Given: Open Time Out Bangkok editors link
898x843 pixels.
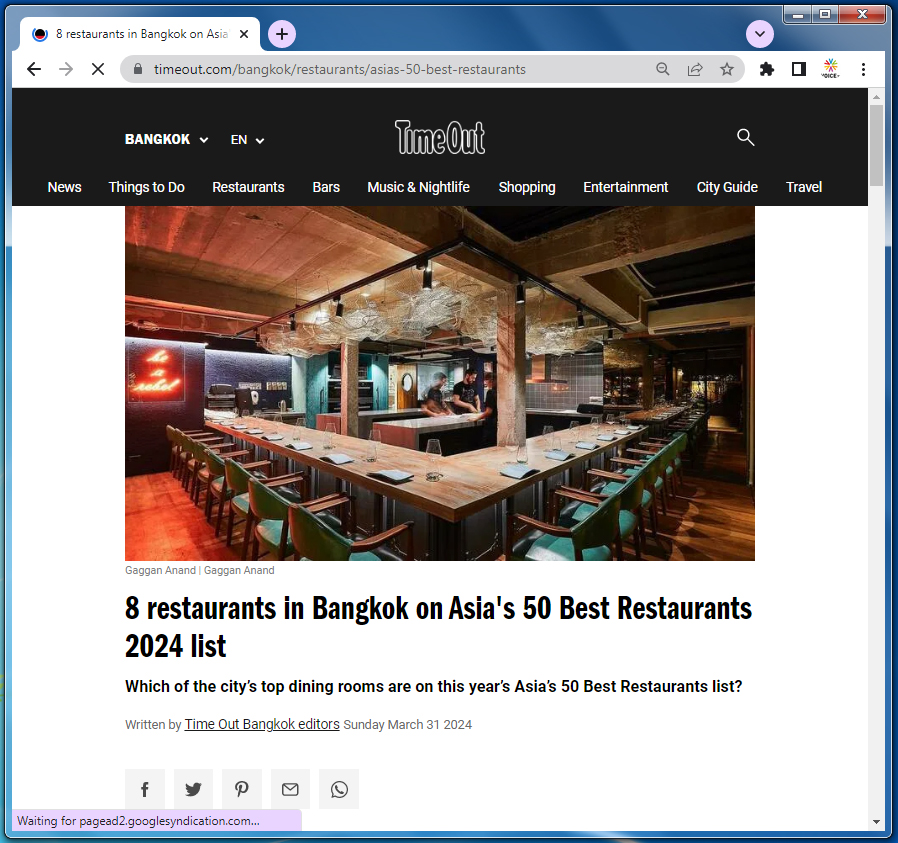Looking at the screenshot, I should pos(262,724).
